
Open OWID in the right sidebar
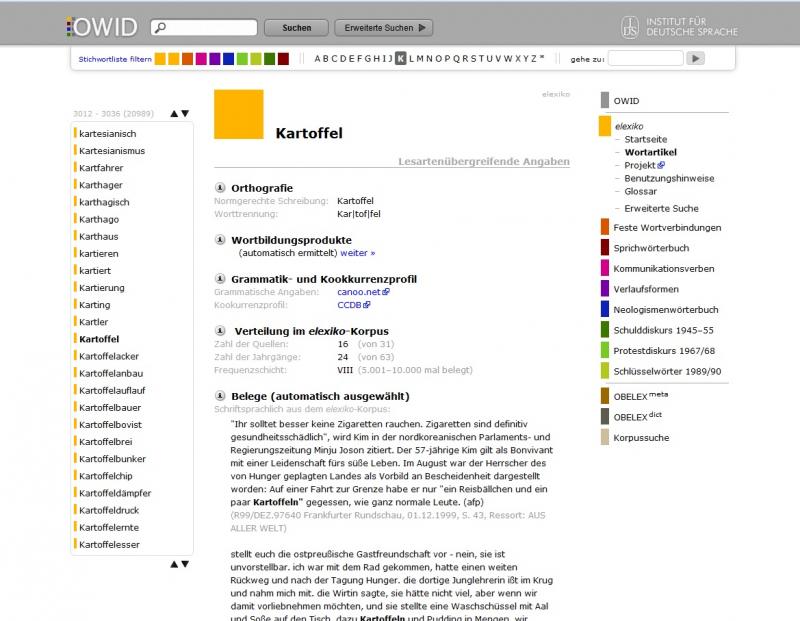(x=626, y=101)
